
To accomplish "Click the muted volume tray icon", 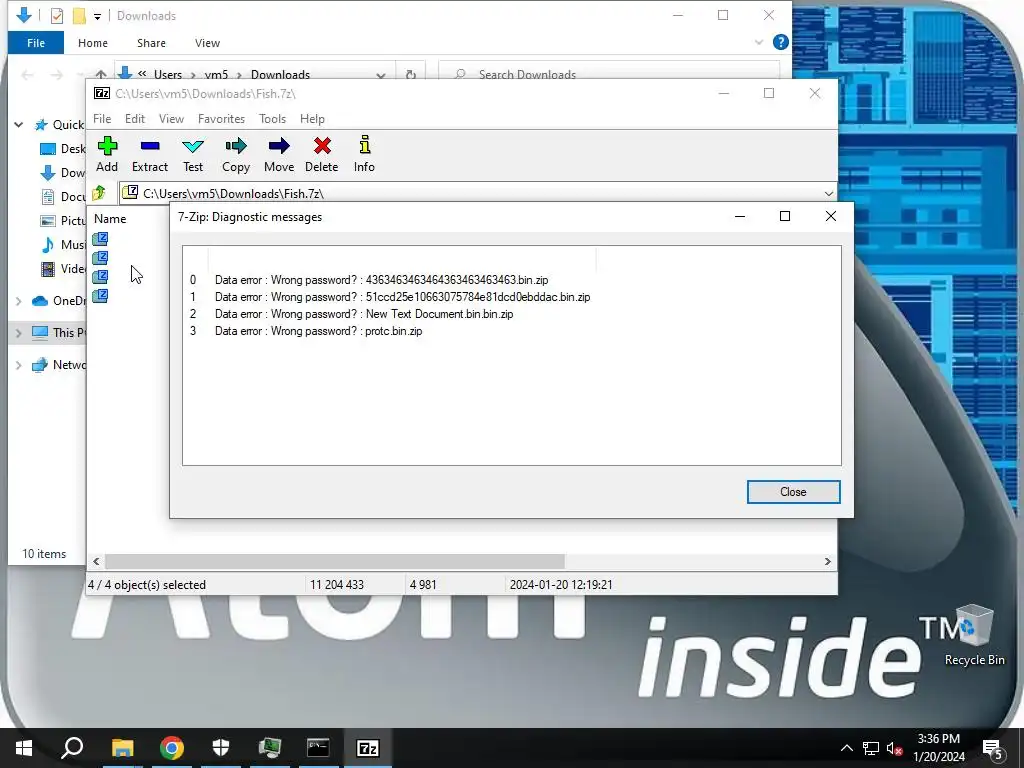I will tap(894, 748).
